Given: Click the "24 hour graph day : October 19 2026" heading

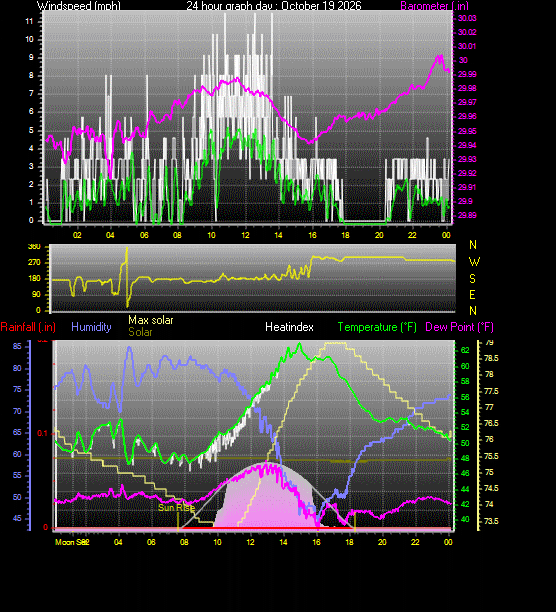Looking at the screenshot, I should [274, 6].
